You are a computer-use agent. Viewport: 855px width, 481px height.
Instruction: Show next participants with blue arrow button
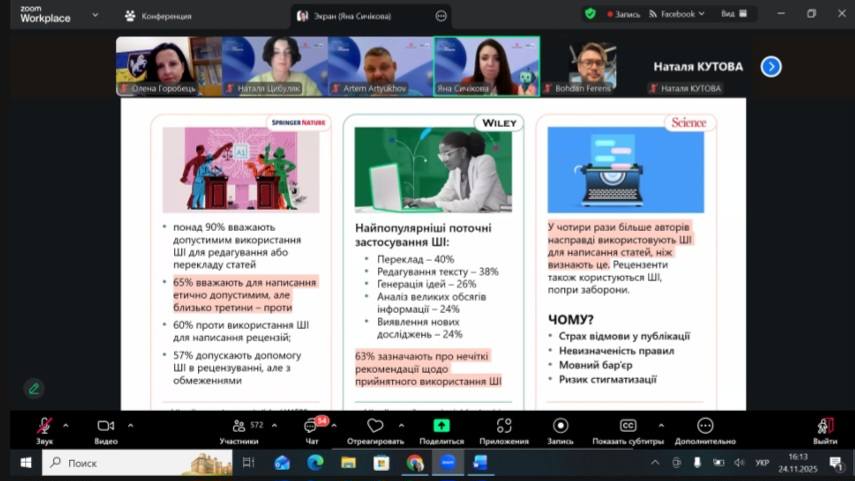(x=770, y=66)
